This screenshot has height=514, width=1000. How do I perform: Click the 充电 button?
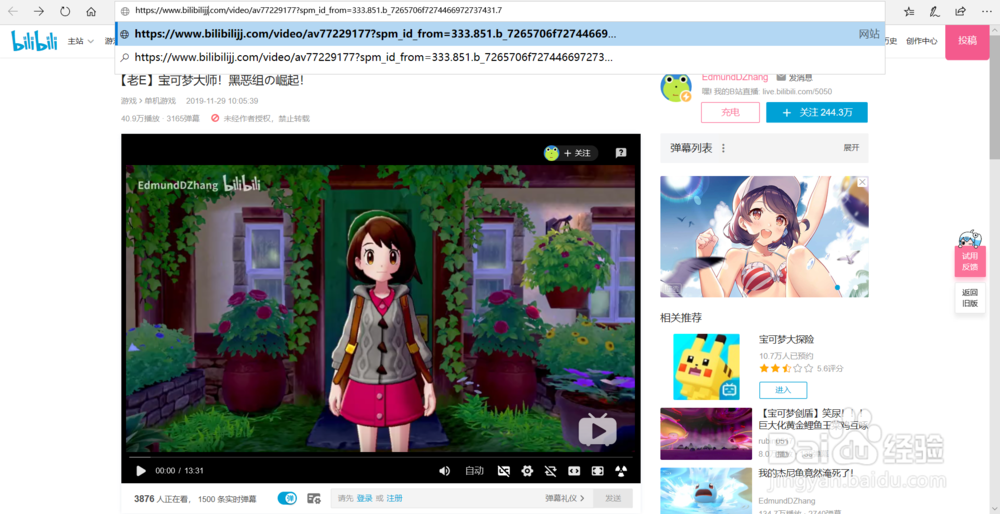(730, 112)
